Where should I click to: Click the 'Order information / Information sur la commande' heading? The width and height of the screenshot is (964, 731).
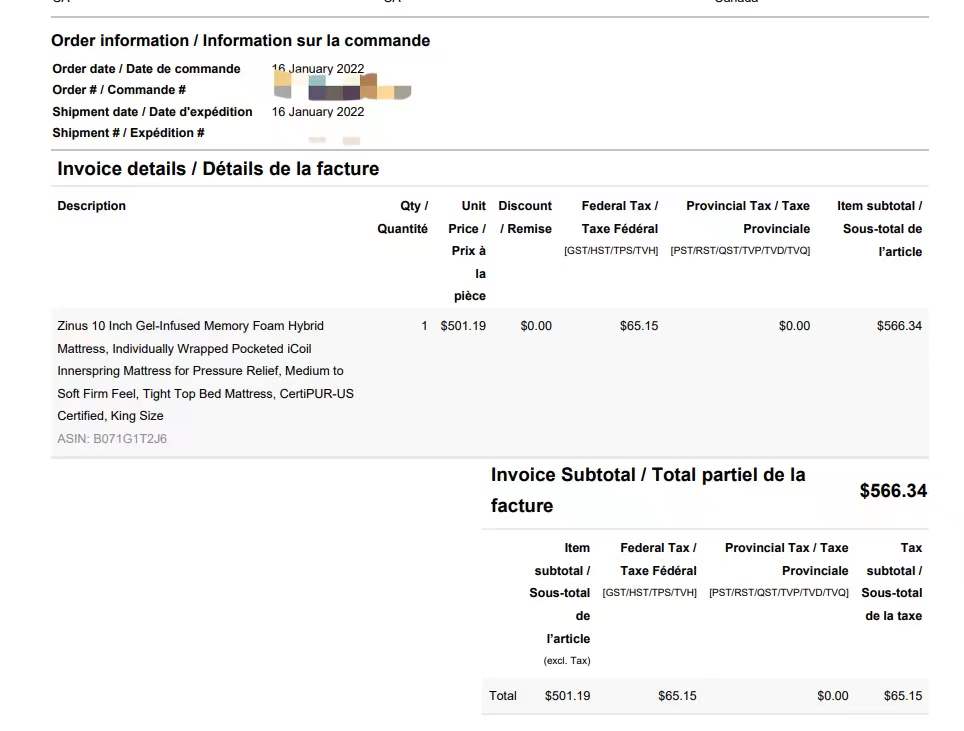click(240, 41)
